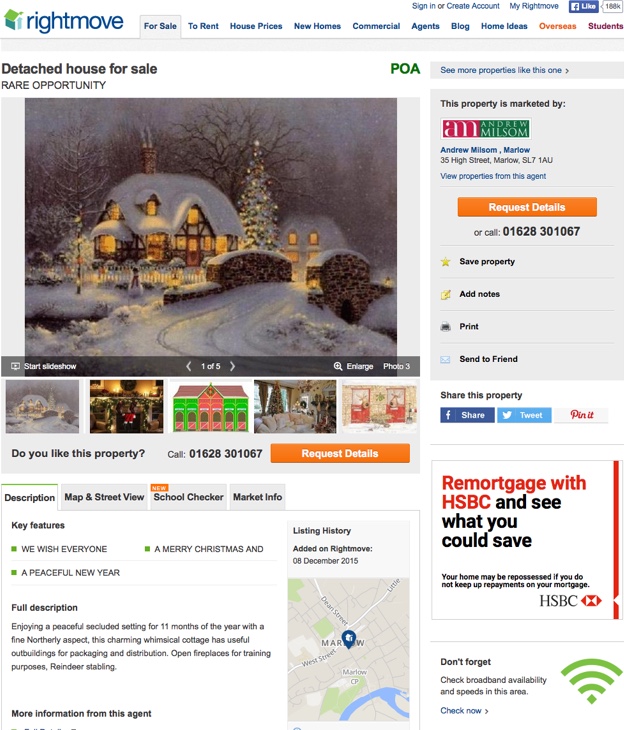Go to the previous photo with the left chevron
The image size is (624, 730).
[189, 366]
